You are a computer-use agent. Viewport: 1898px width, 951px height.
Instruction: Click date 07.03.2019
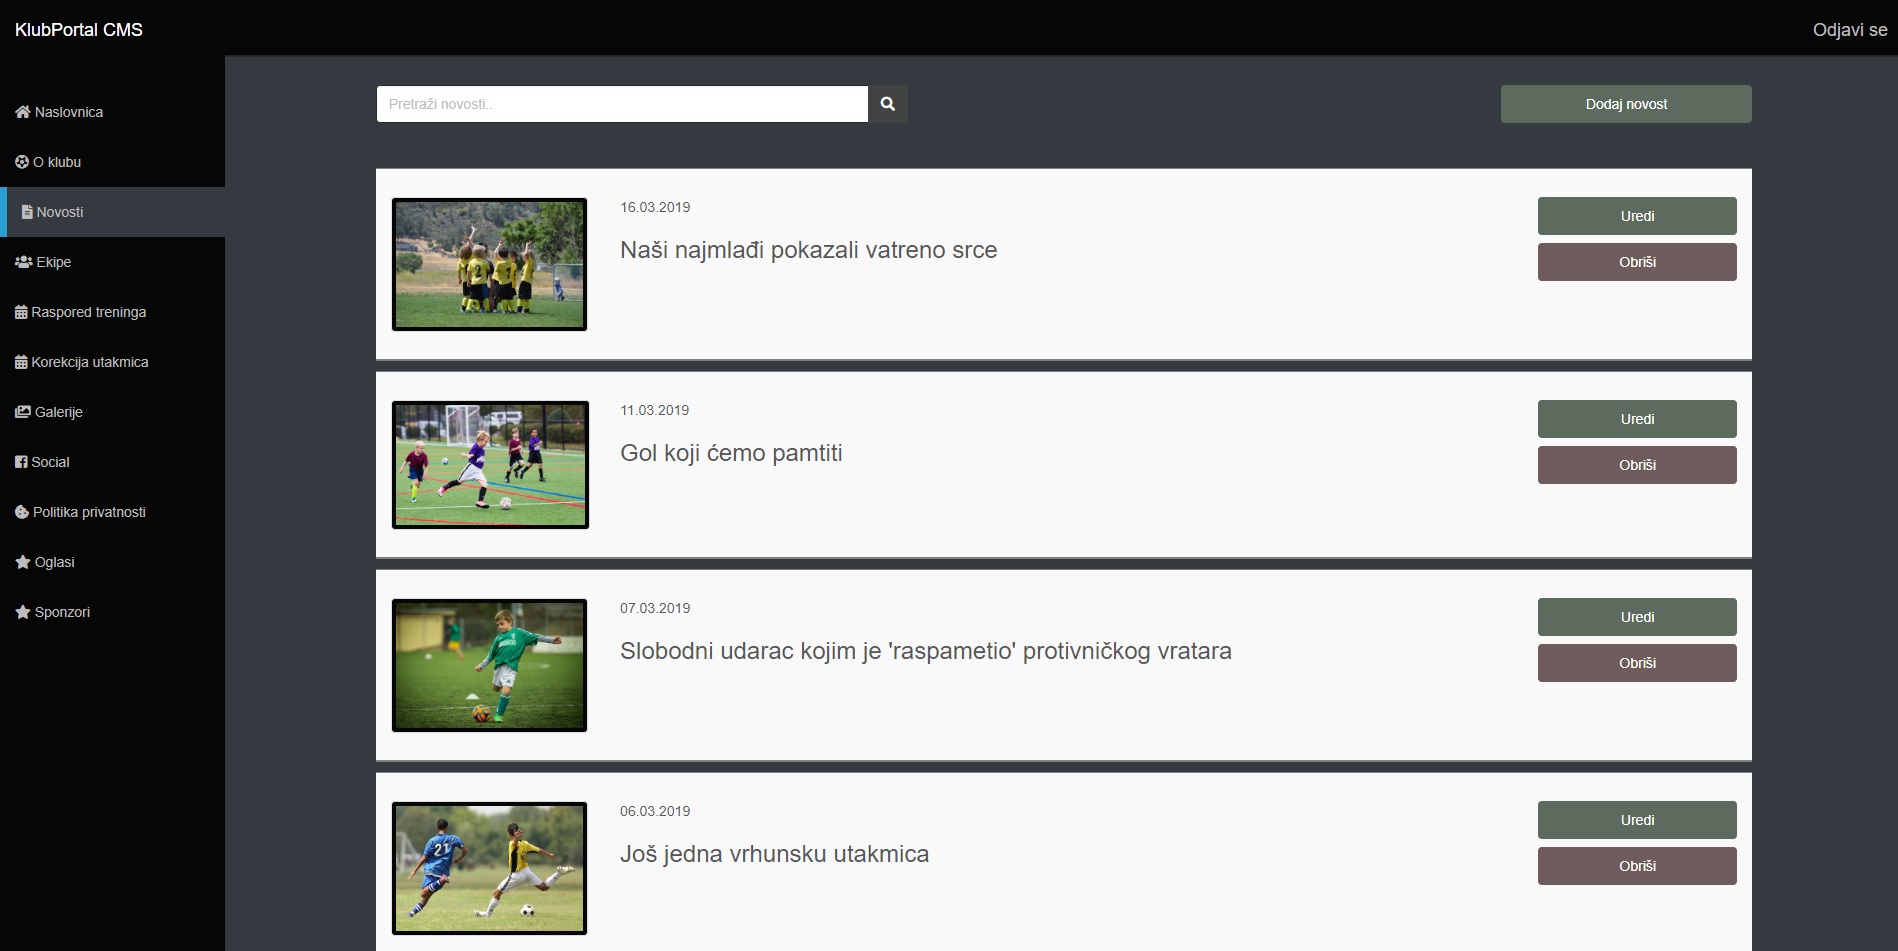click(655, 608)
